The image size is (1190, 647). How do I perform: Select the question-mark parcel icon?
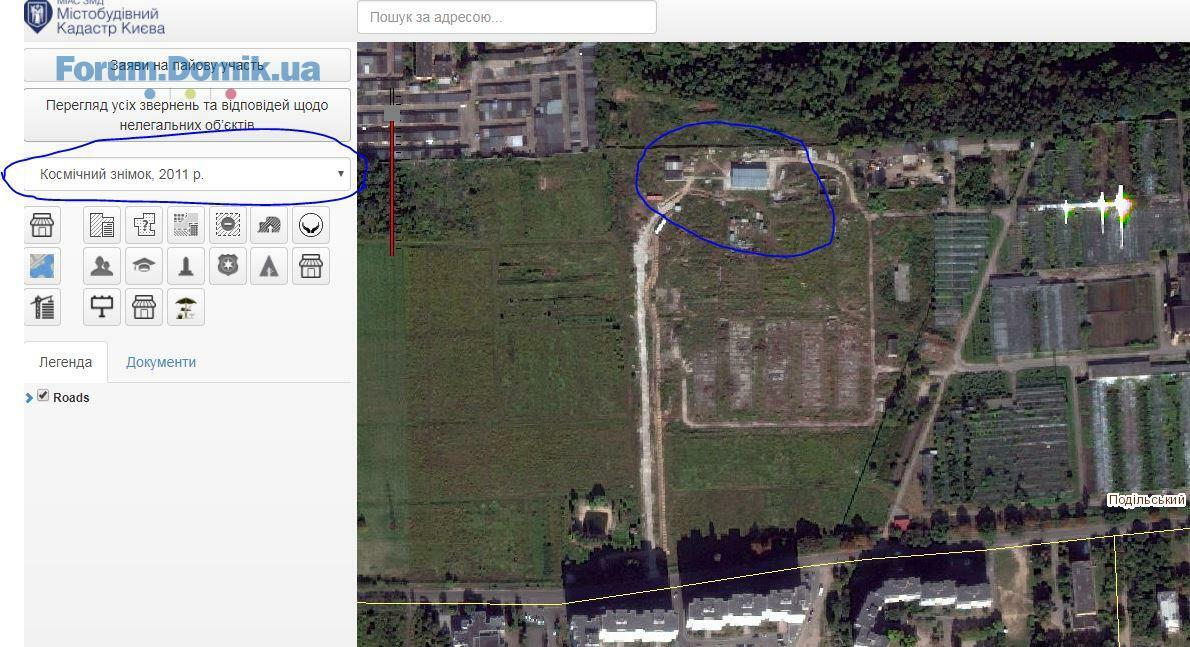click(143, 225)
